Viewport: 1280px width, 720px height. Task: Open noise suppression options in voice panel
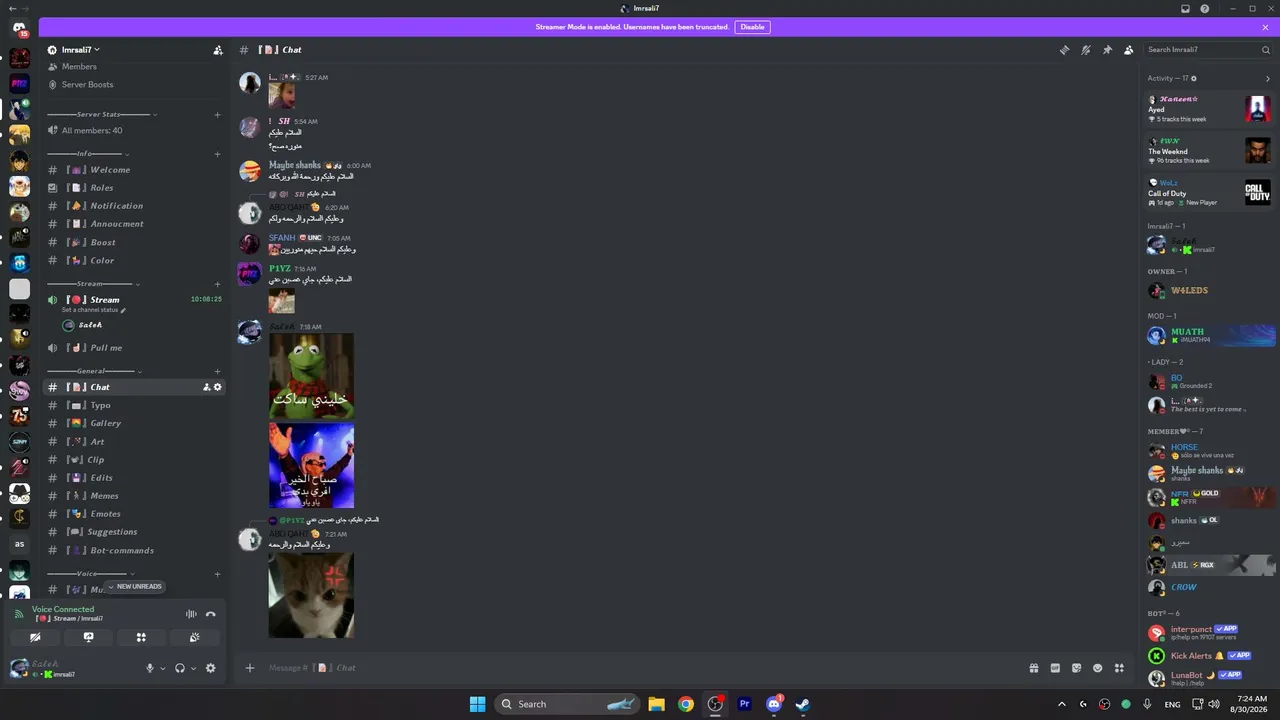(x=191, y=614)
